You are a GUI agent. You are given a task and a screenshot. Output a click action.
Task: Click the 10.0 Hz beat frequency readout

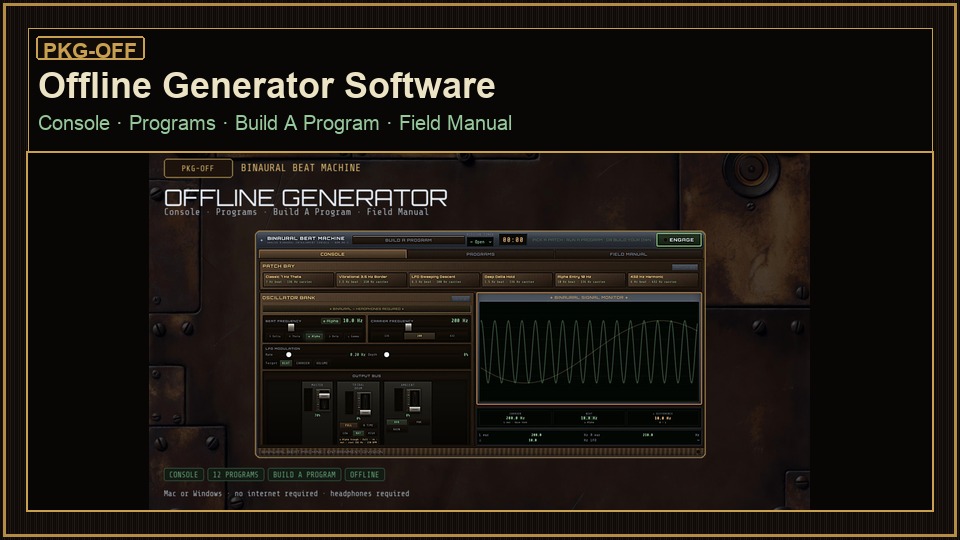click(x=353, y=321)
